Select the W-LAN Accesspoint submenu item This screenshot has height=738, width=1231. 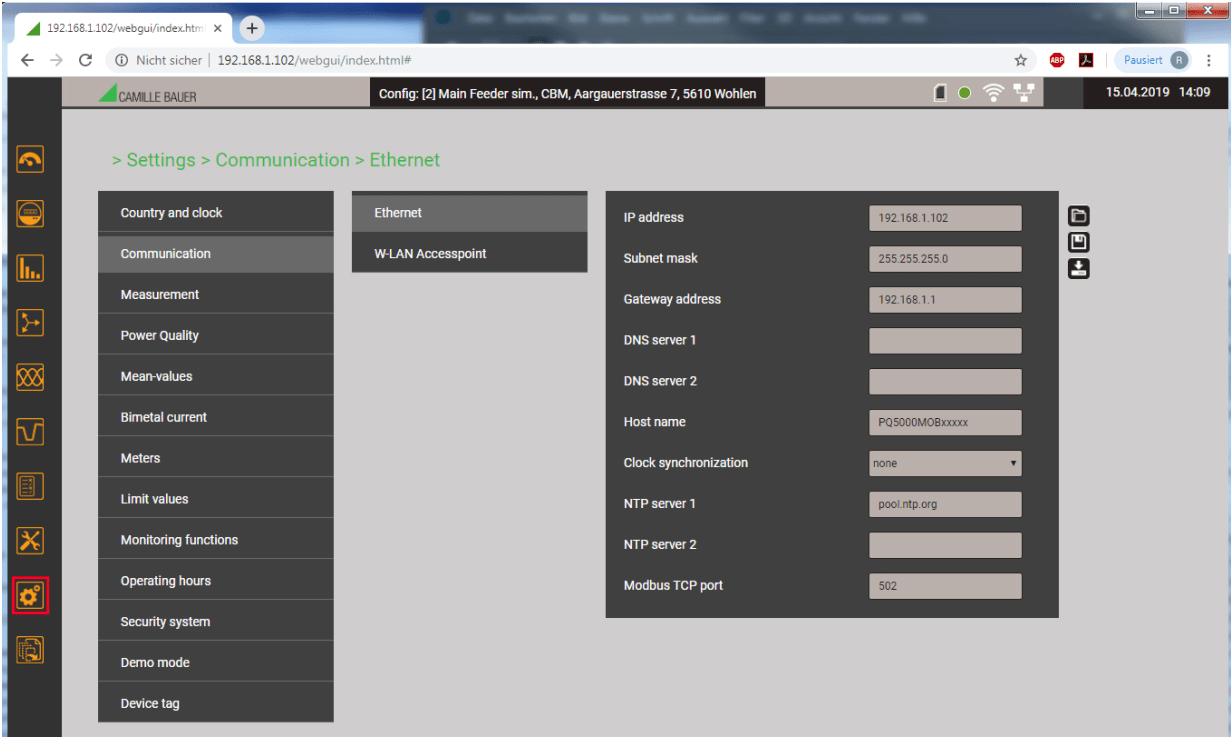click(x=469, y=254)
